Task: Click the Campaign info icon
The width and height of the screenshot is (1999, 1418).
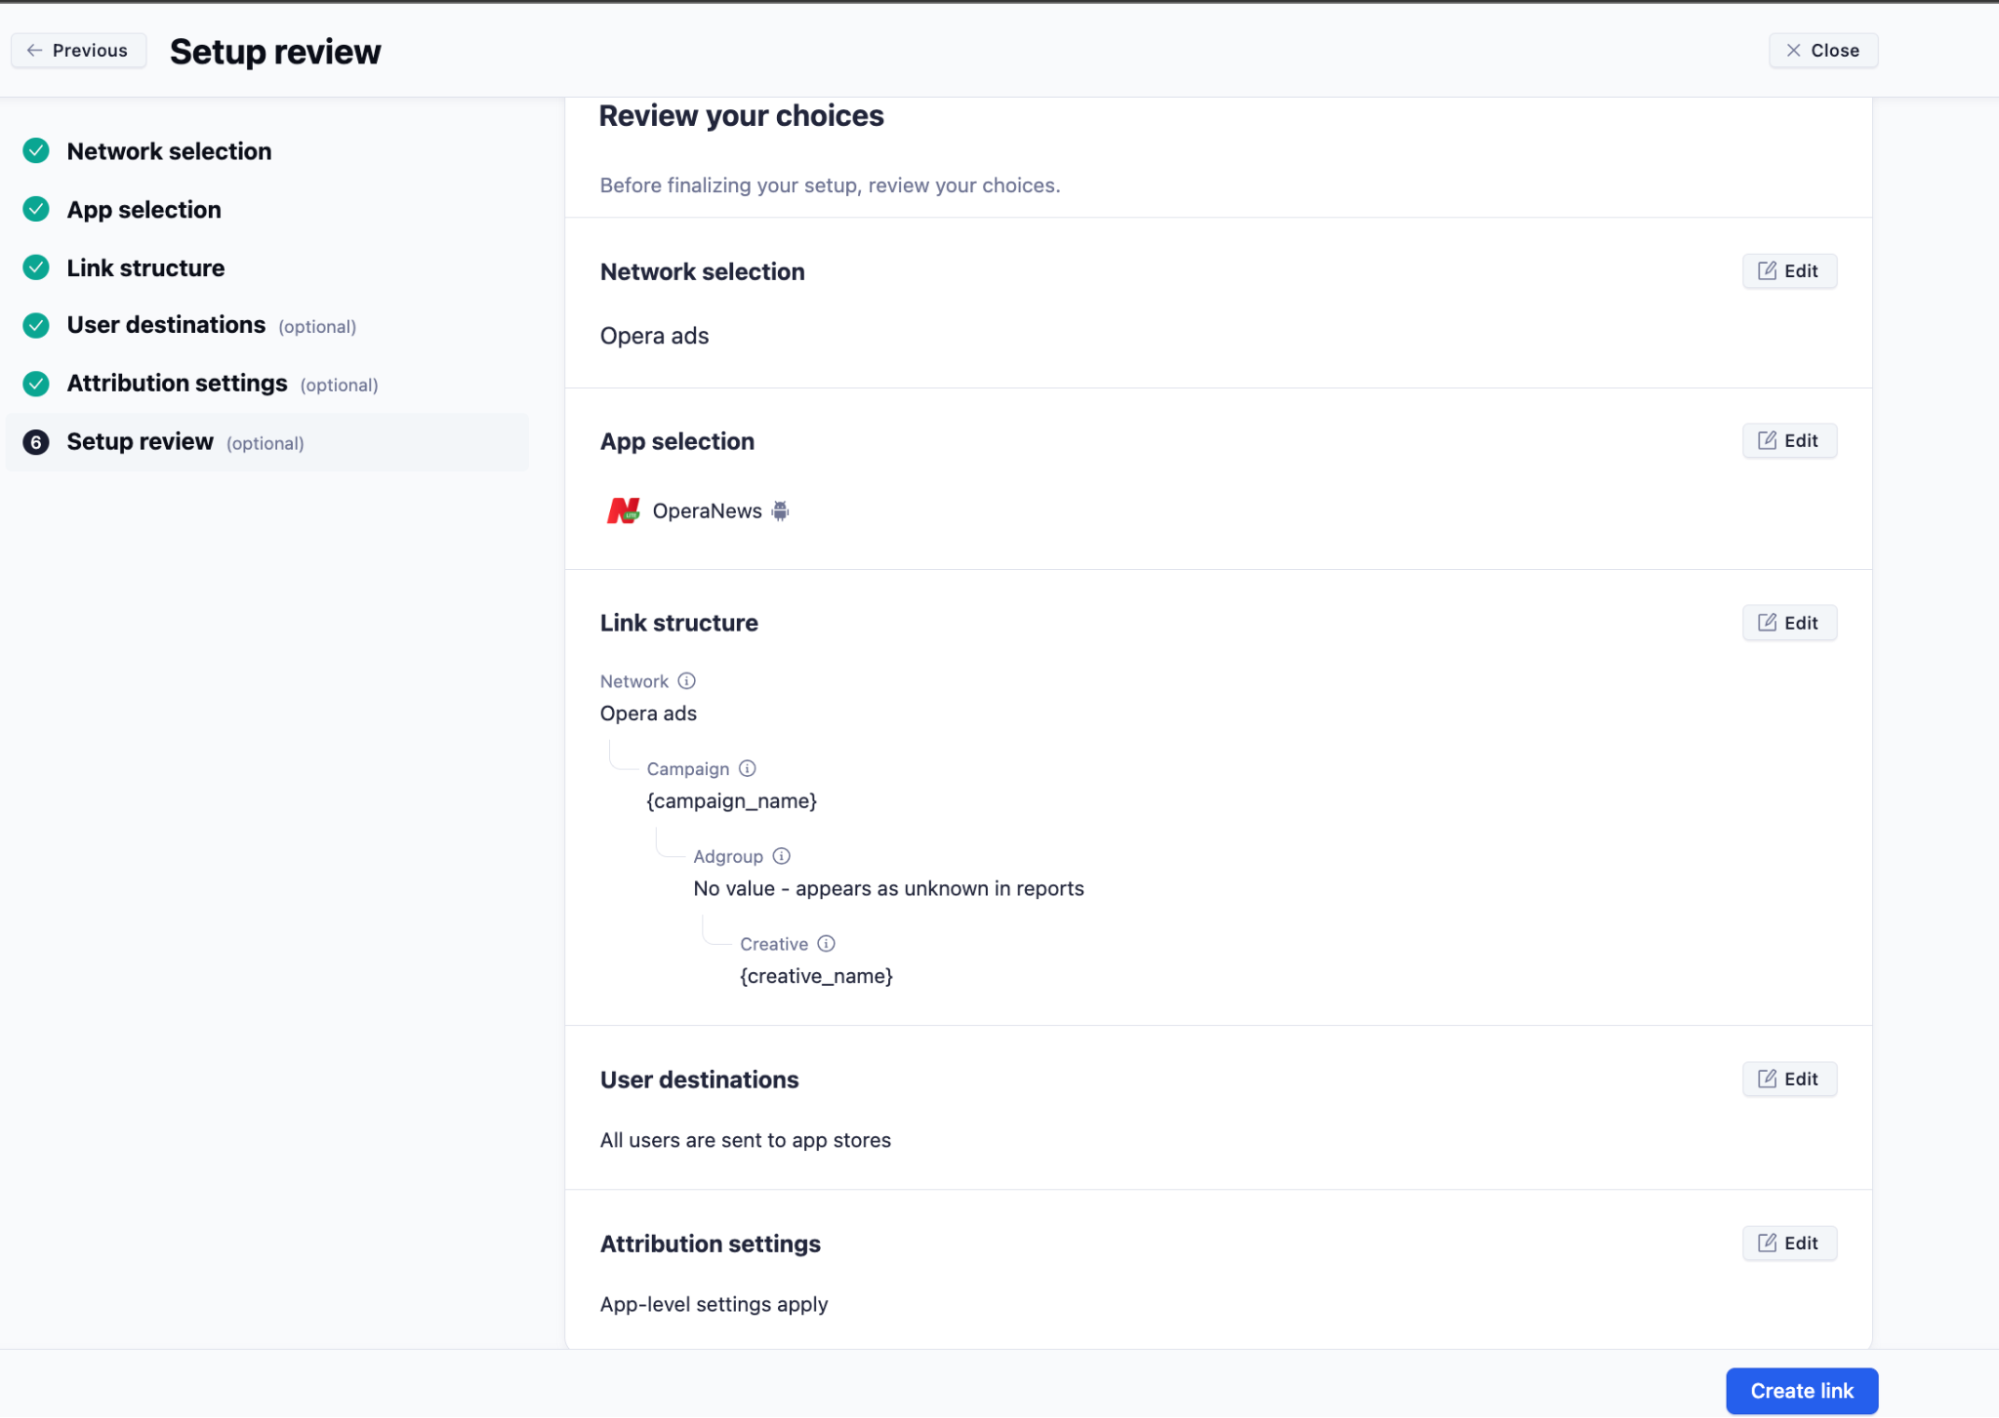Action: click(x=747, y=768)
